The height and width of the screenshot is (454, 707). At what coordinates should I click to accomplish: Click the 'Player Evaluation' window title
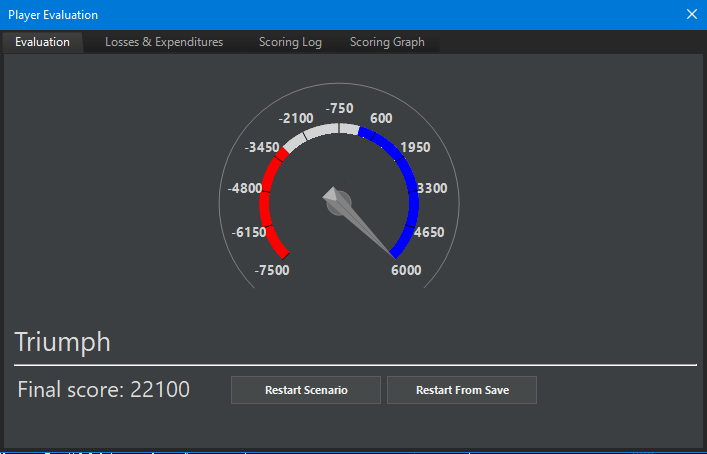tap(53, 15)
